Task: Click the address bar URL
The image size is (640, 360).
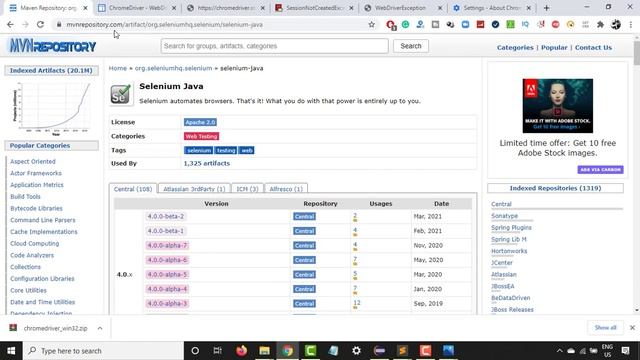Action: pyautogui.click(x=164, y=24)
